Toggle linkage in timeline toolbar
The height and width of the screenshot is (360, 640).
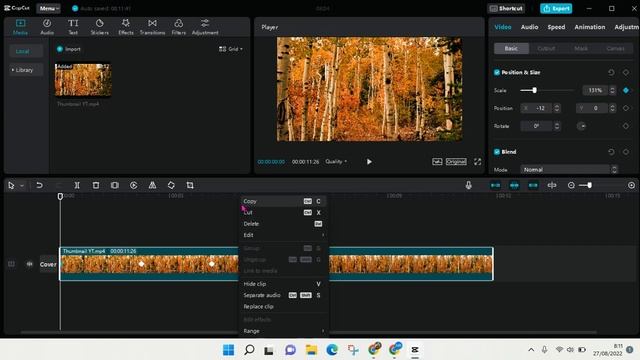[533, 185]
